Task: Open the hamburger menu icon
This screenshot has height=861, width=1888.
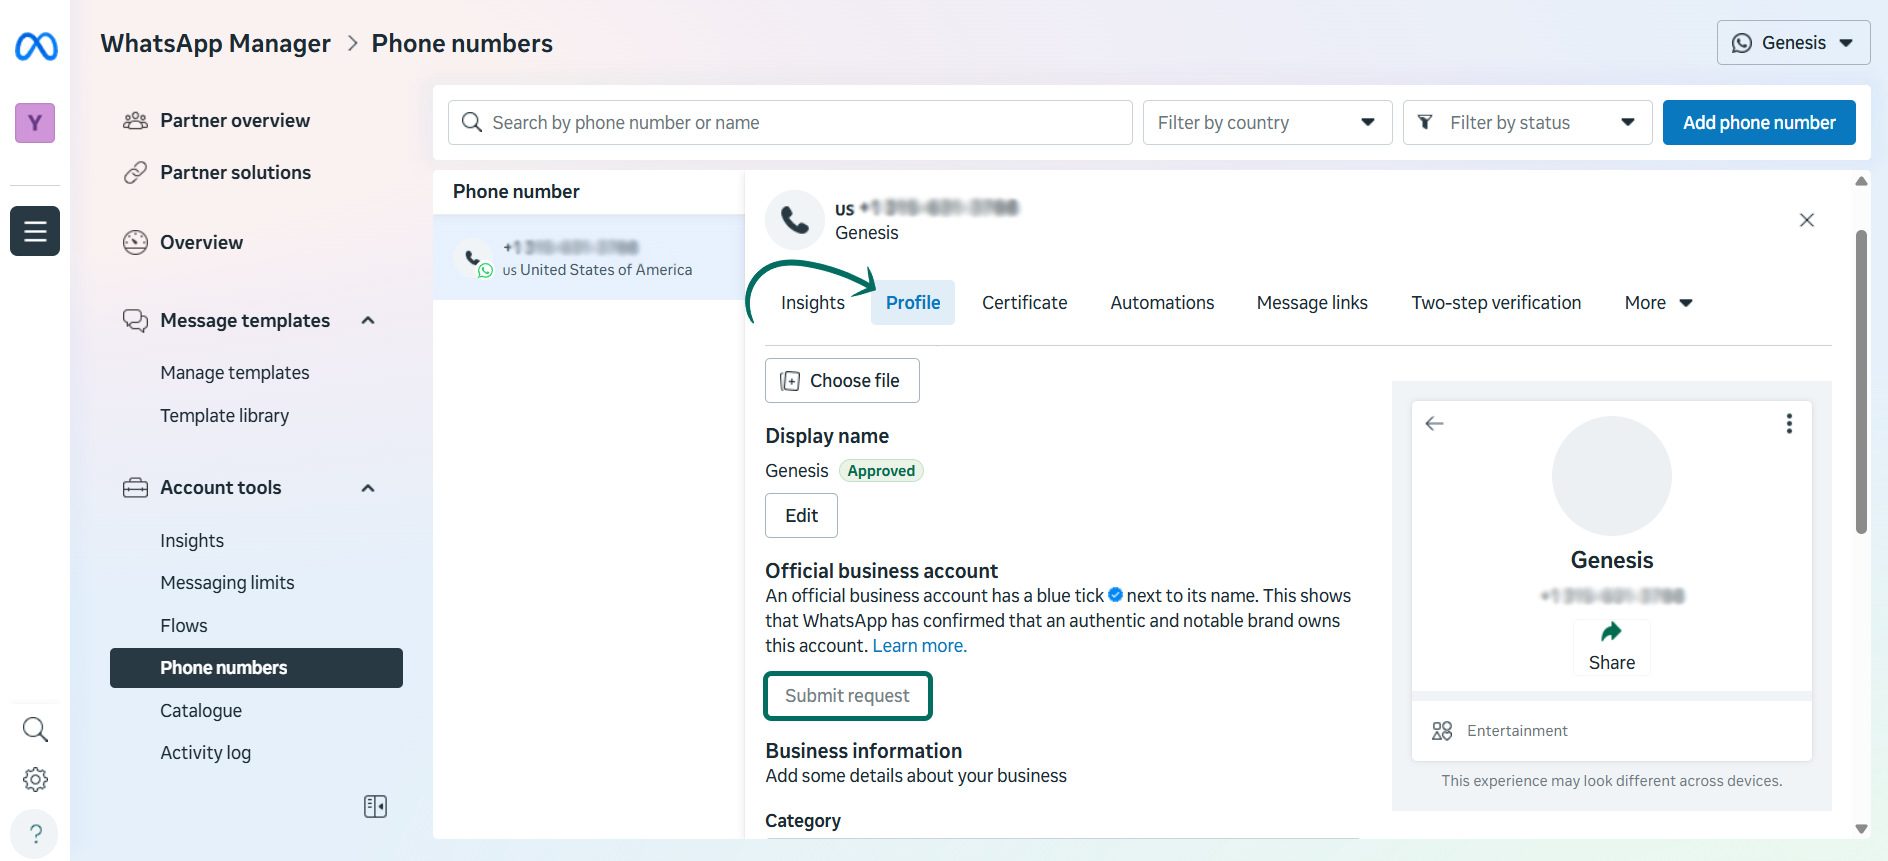Action: click(x=35, y=231)
